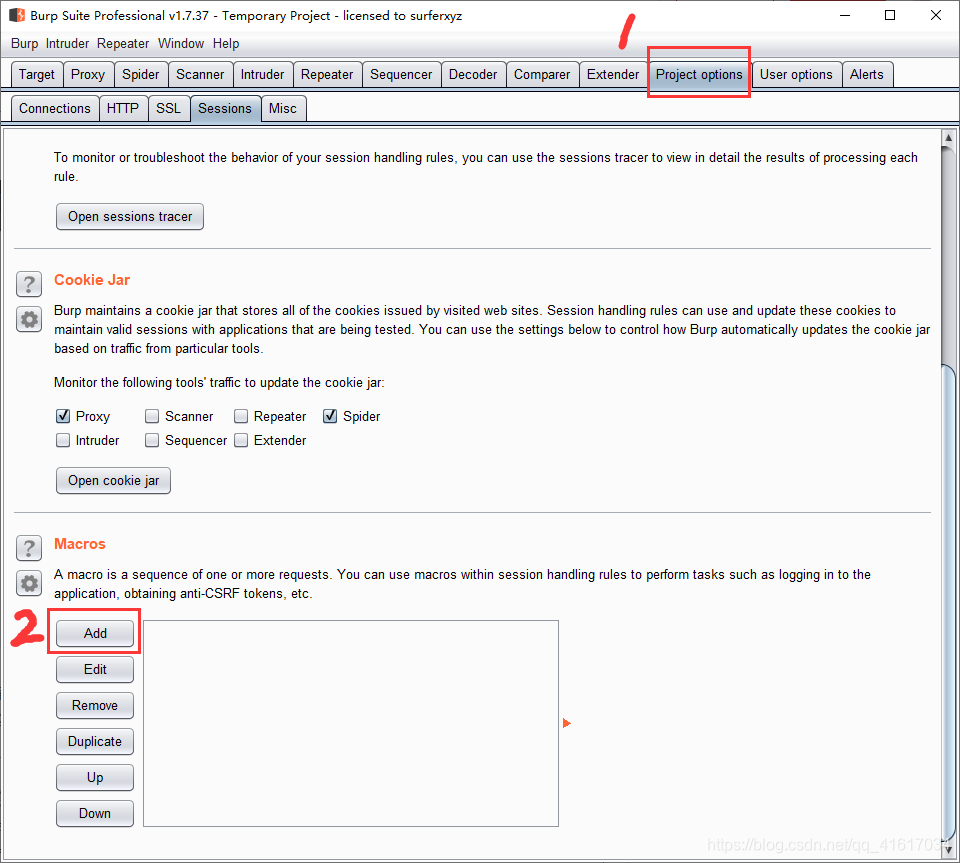Switch to the User options tab
This screenshot has width=960, height=863.
coord(796,75)
